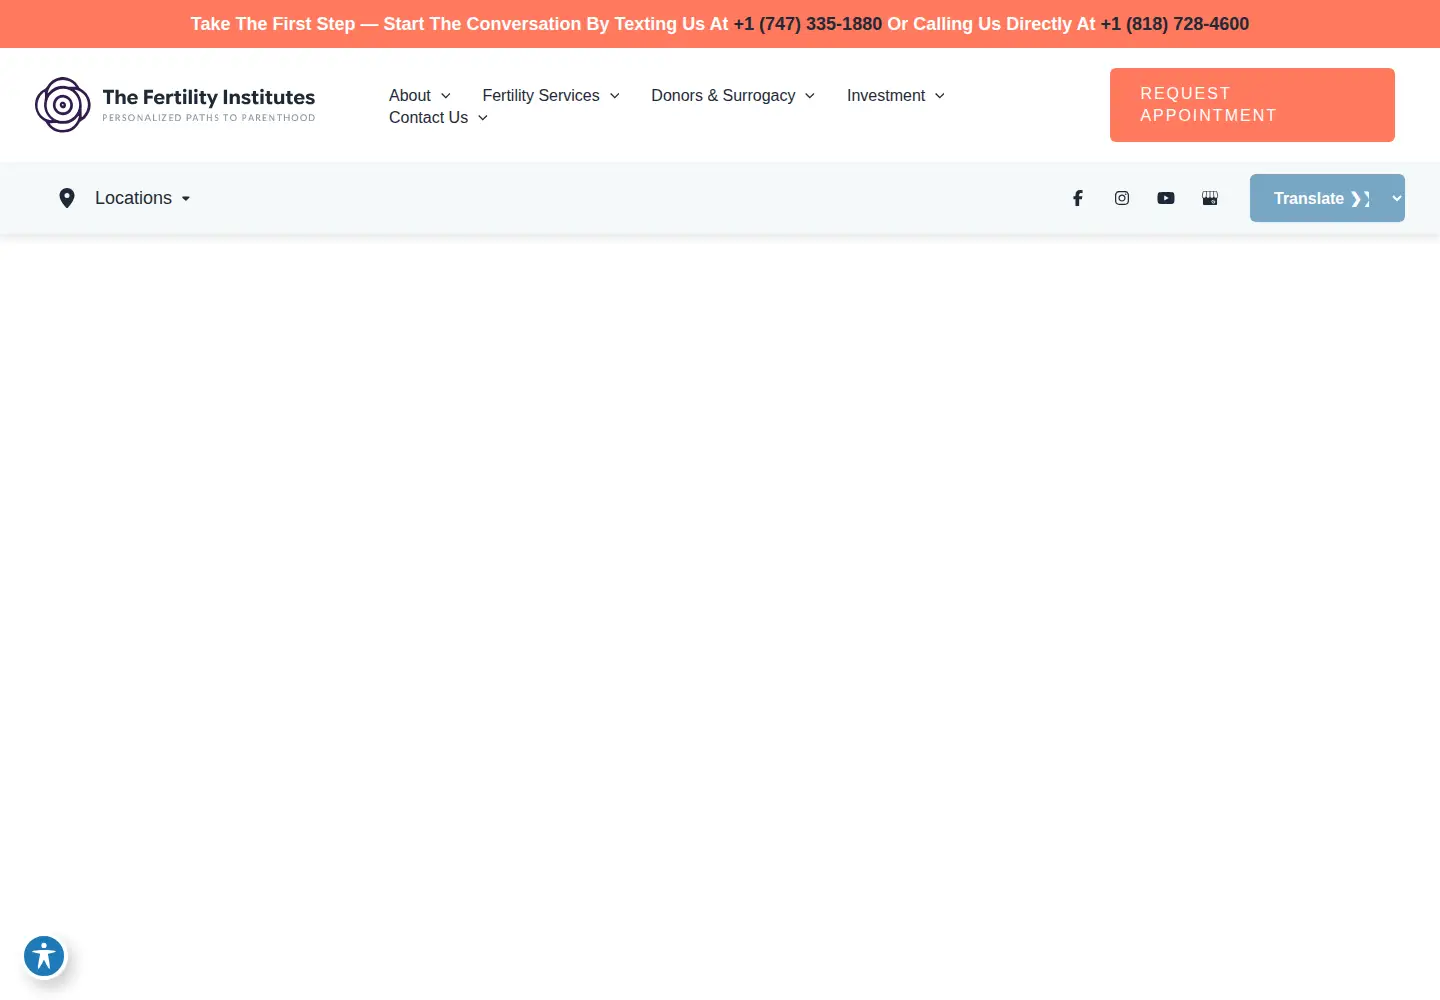Expand the Fertility Services menu
Screen dimensions: 1440x1000
pyautogui.click(x=551, y=95)
